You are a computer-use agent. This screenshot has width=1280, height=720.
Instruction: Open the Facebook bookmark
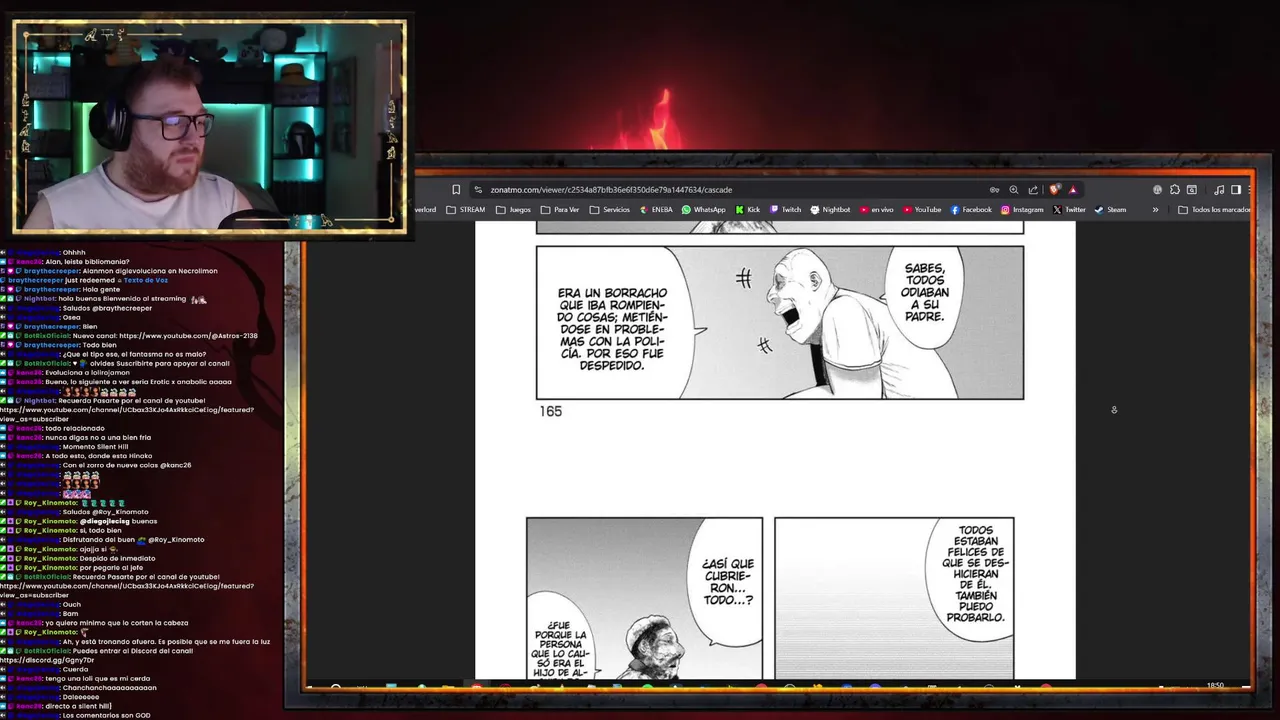[x=971, y=210]
